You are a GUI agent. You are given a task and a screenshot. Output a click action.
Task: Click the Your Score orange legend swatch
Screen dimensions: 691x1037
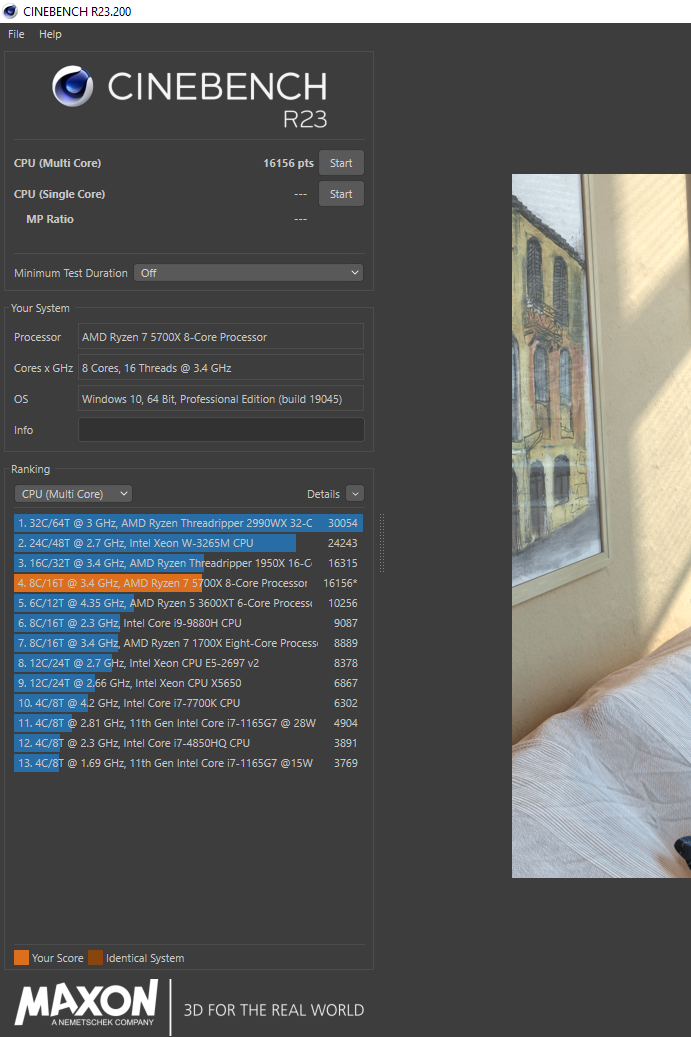[x=21, y=958]
